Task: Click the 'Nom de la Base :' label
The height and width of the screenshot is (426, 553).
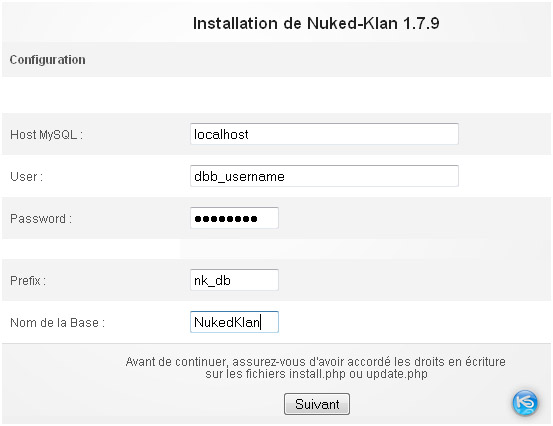Action: tap(57, 323)
